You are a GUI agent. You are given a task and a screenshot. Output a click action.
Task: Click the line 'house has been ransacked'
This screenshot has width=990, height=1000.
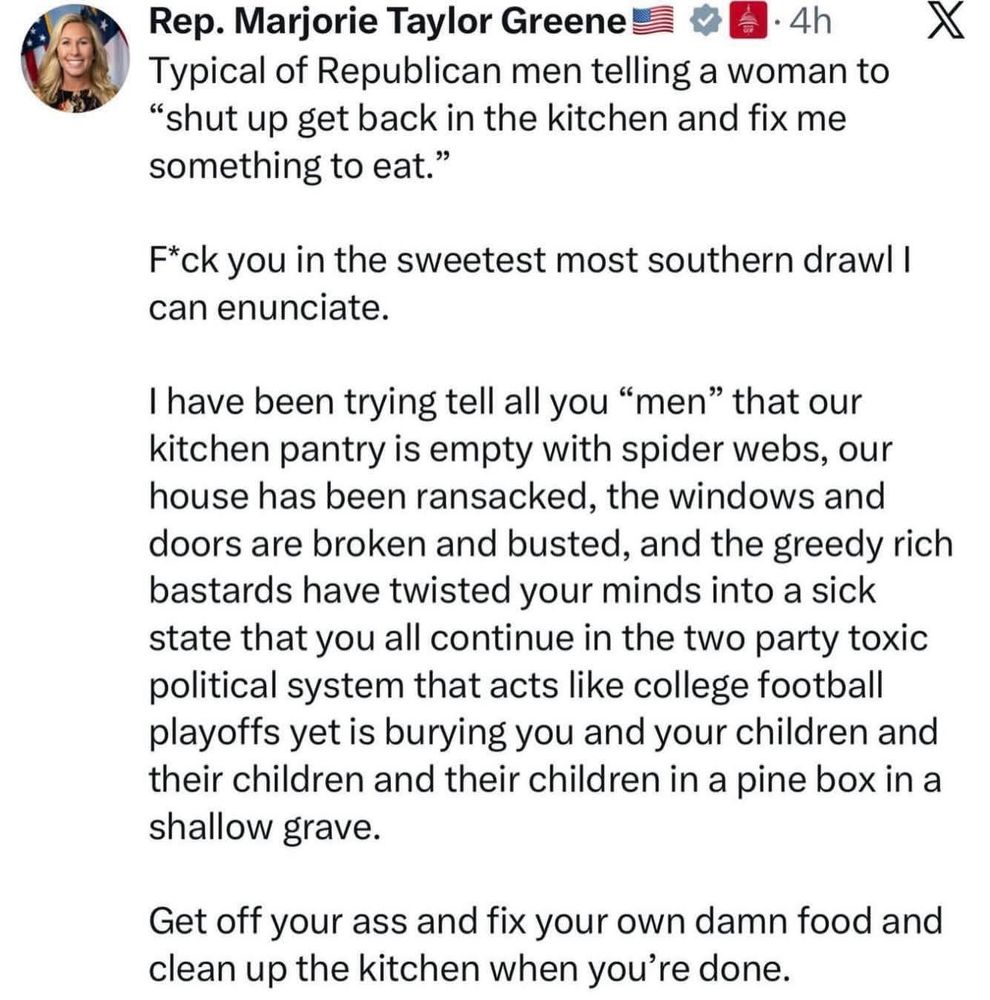517,496
